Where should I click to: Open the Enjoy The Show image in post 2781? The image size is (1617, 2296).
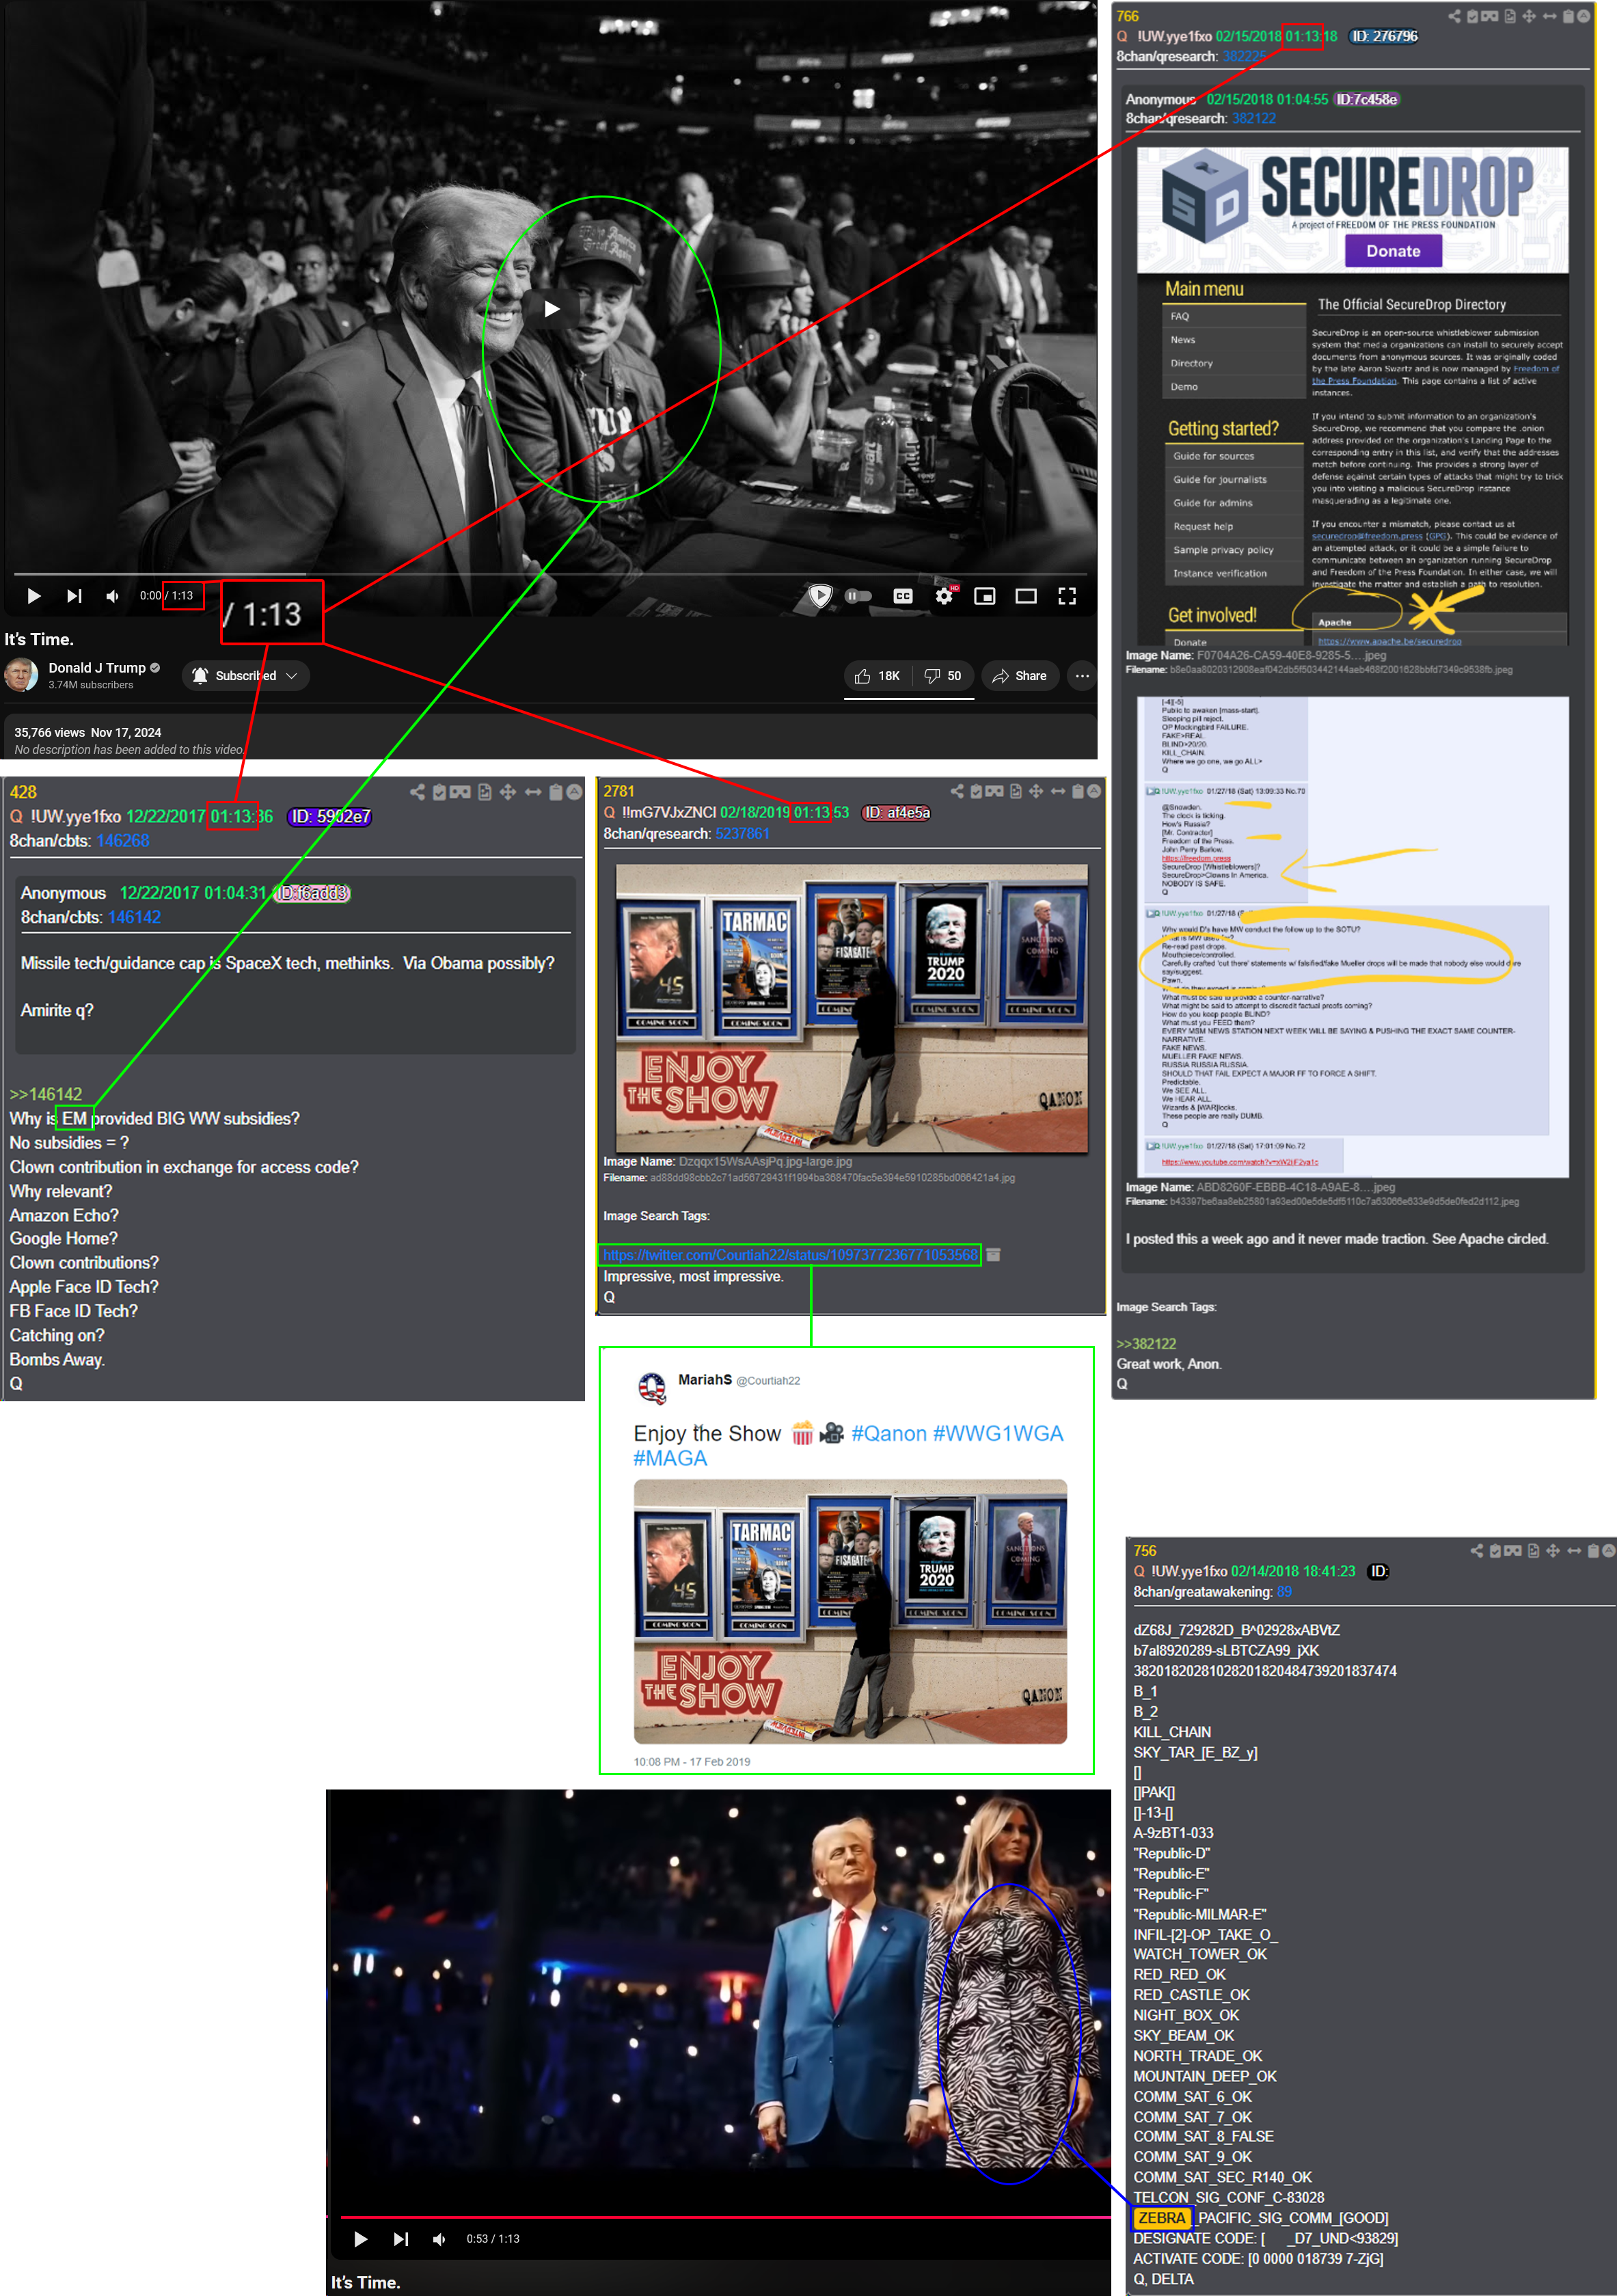(x=852, y=1008)
